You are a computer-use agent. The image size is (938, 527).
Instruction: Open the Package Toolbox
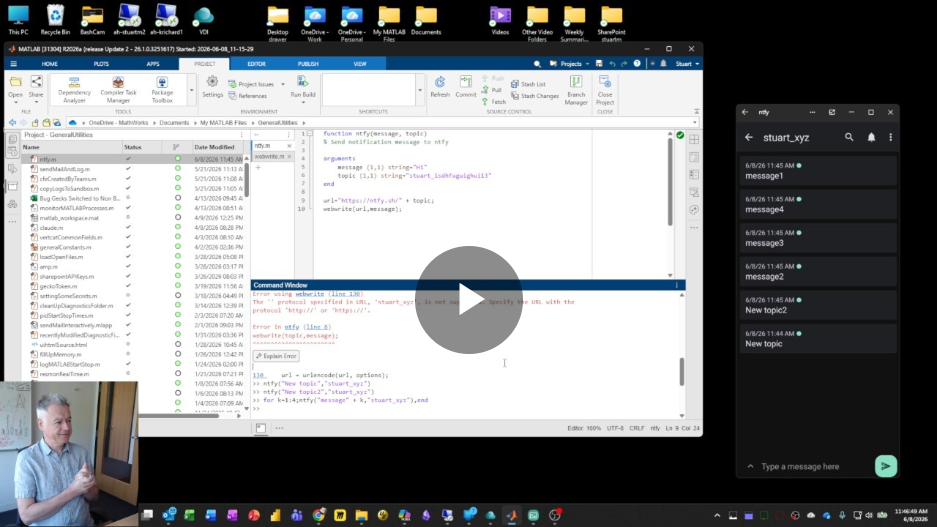point(162,90)
